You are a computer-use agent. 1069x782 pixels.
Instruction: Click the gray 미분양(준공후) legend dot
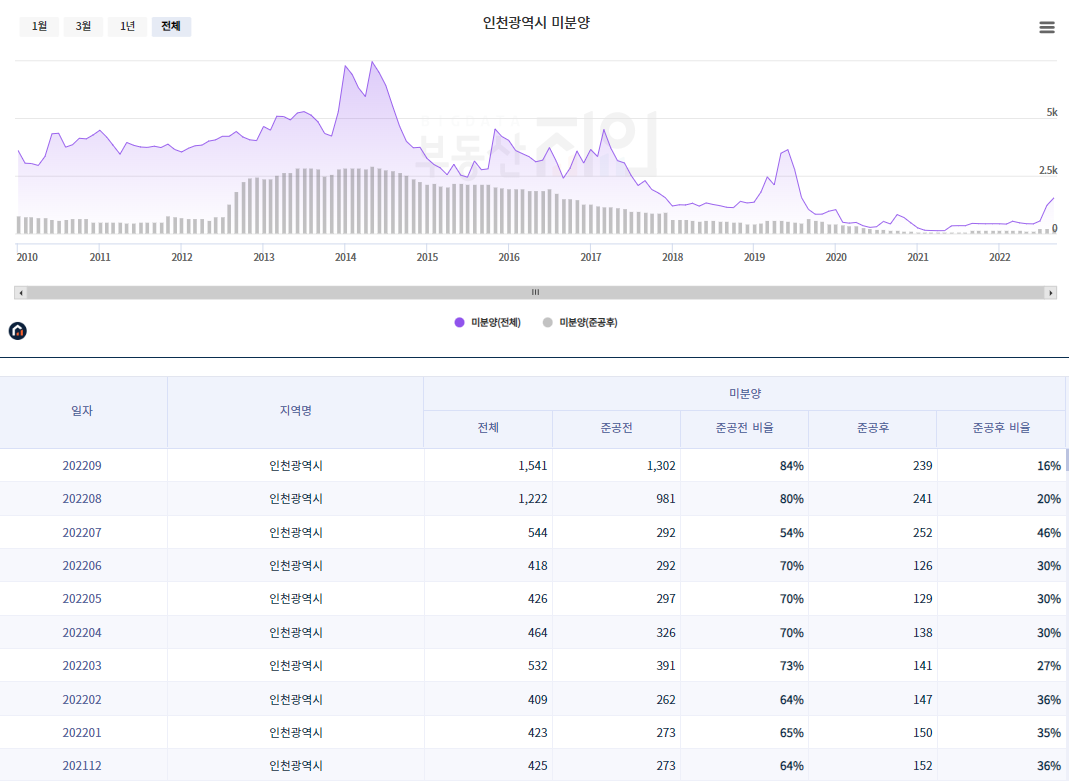coord(547,322)
